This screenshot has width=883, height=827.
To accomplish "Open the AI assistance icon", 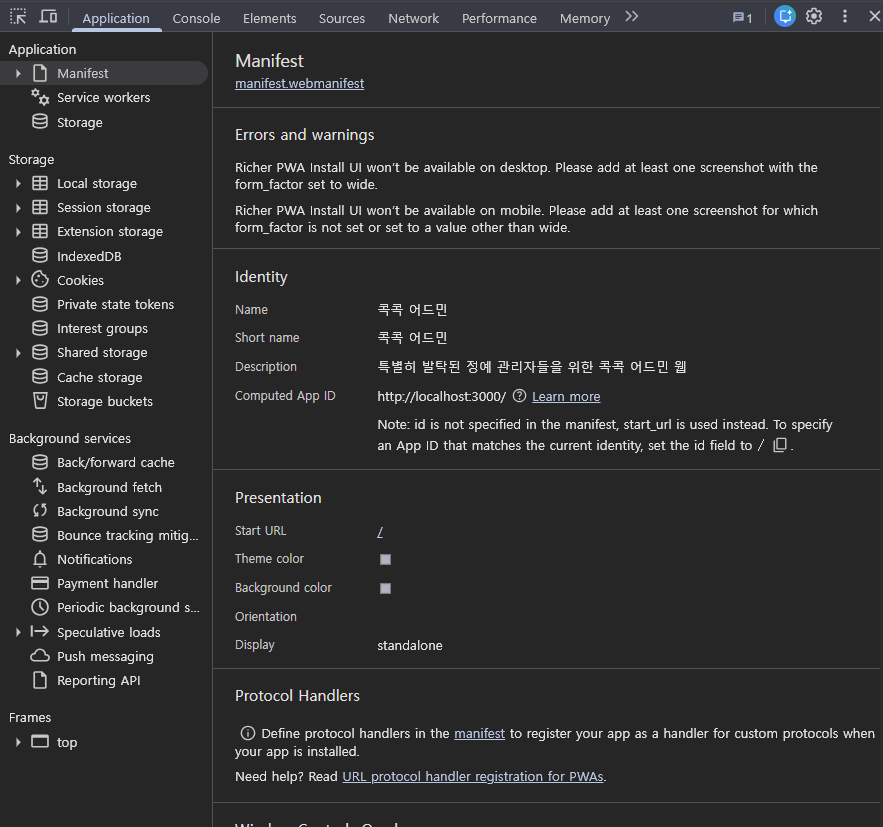I will click(784, 16).
